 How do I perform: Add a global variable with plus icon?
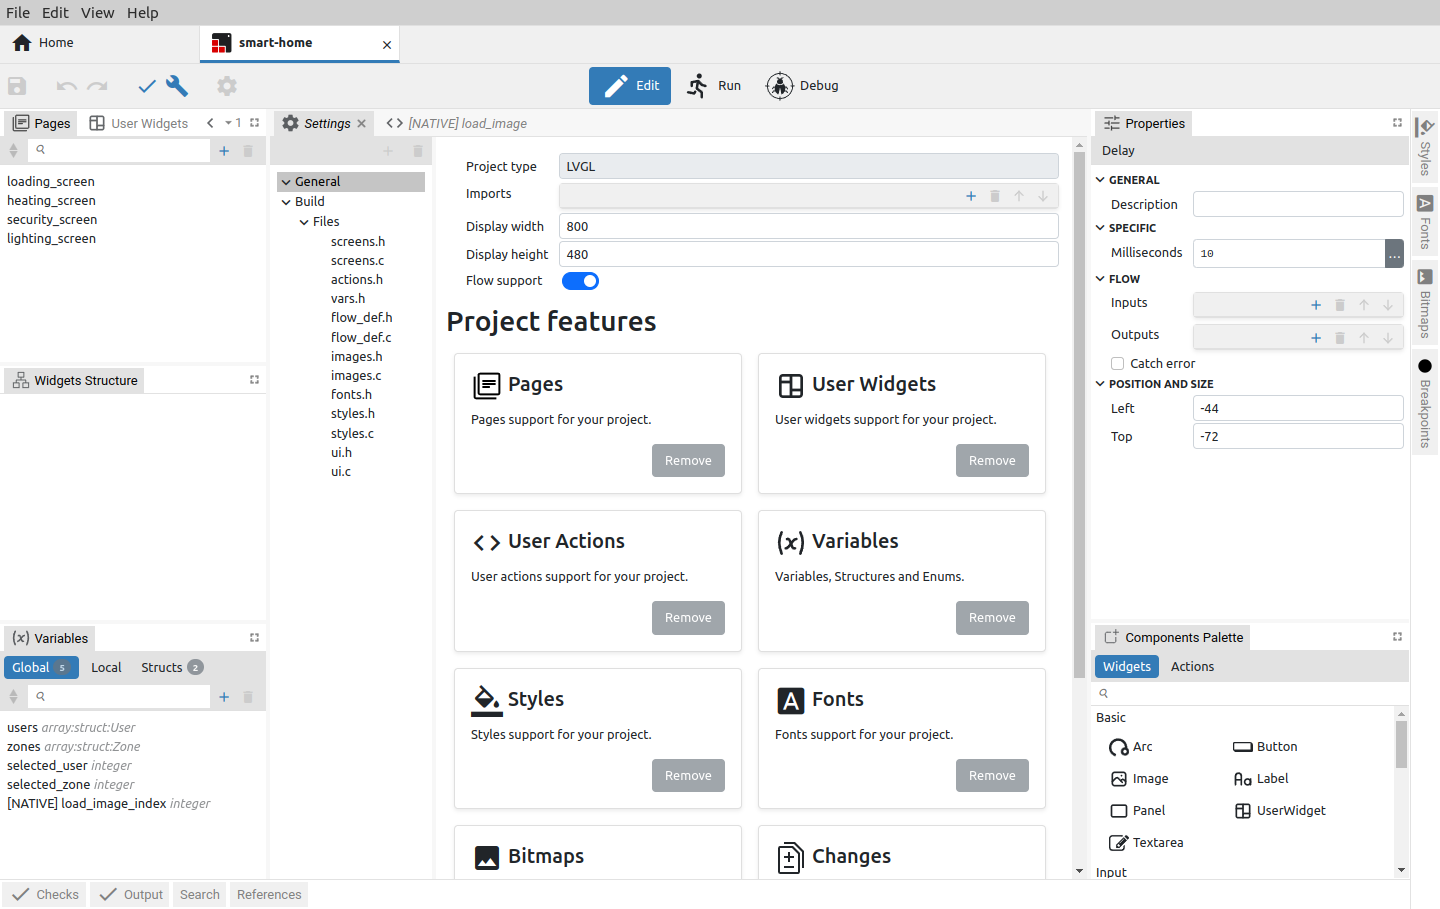point(224,697)
